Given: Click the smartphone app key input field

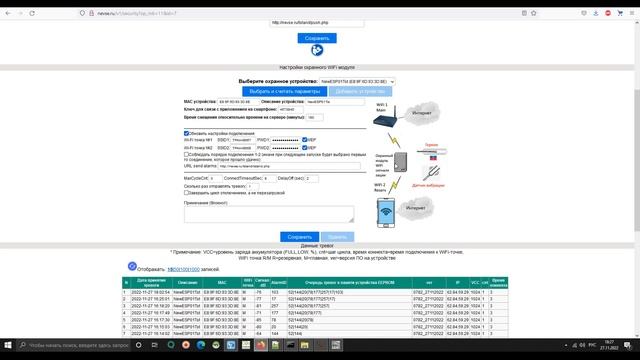Looking at the screenshot, I should 291,109.
